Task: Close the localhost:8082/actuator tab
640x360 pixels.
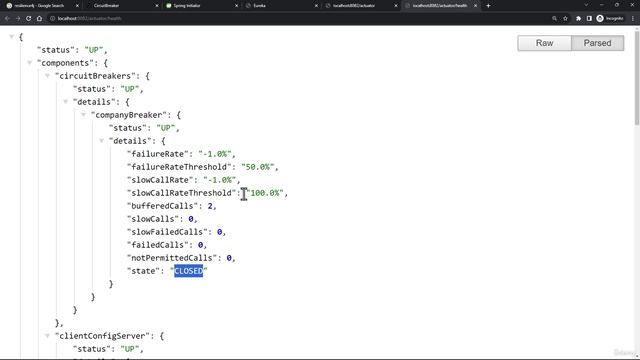Action: pyautogui.click(x=396, y=6)
